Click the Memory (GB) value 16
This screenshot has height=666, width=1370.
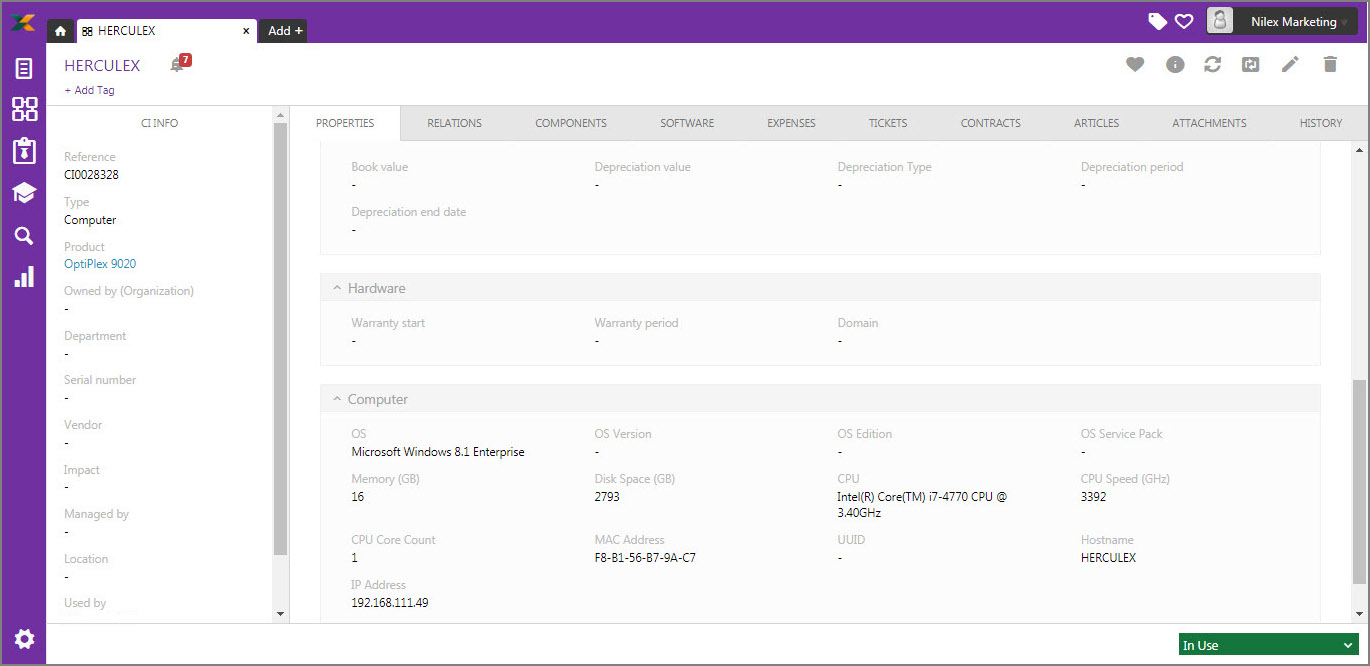click(x=358, y=496)
